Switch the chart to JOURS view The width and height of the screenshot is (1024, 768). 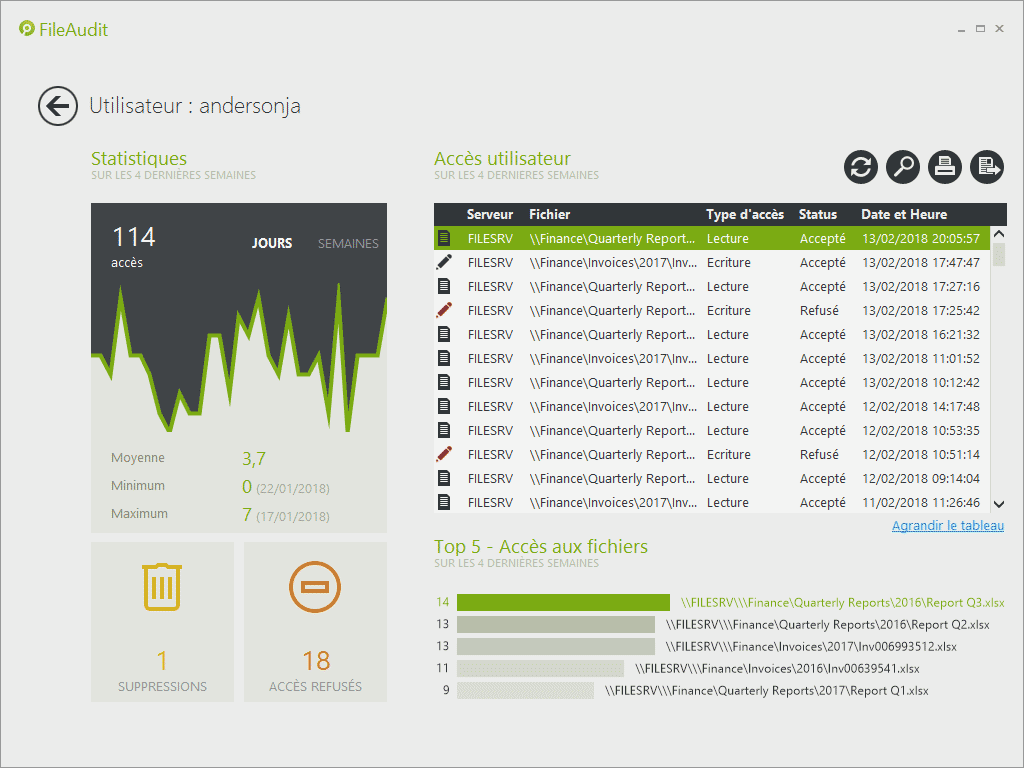272,243
